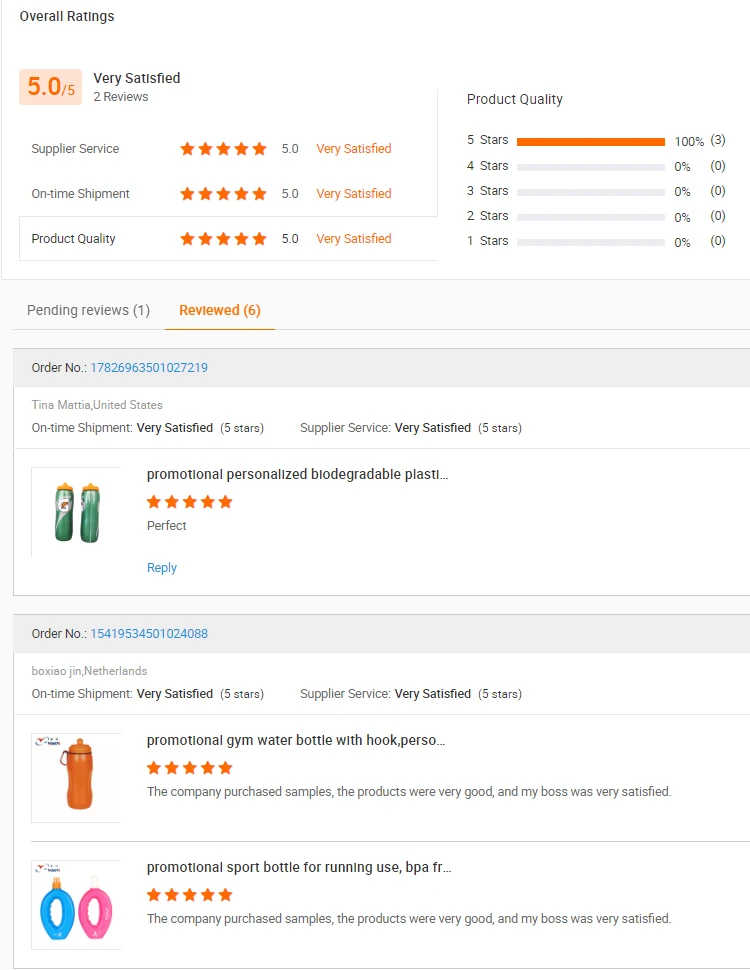
Task: Open the promotional gym water bottle title
Action: point(295,741)
